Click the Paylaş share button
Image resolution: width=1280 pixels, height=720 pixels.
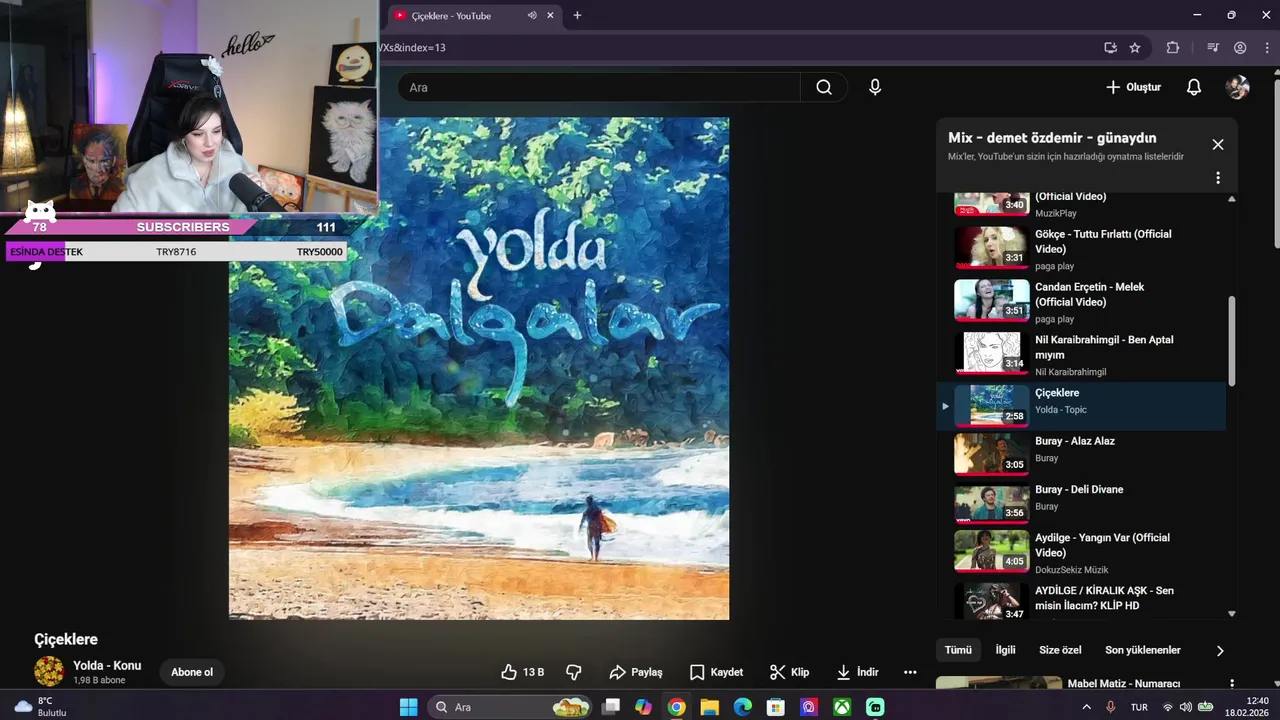[x=636, y=672]
